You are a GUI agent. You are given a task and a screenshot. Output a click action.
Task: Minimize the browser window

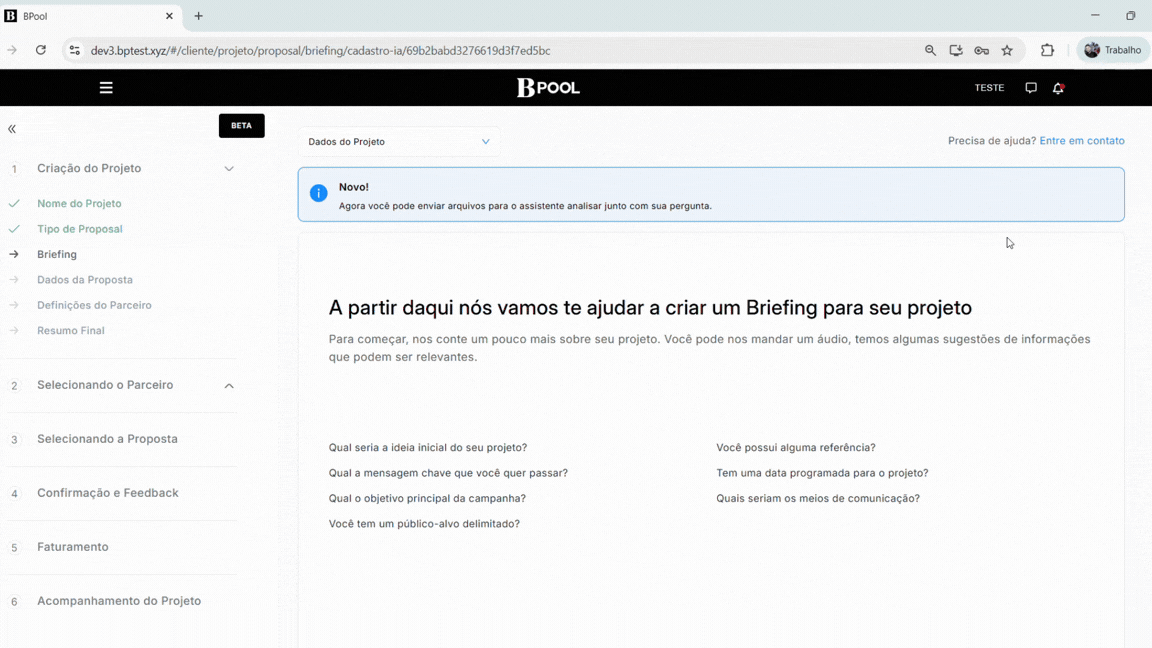(x=1095, y=15)
